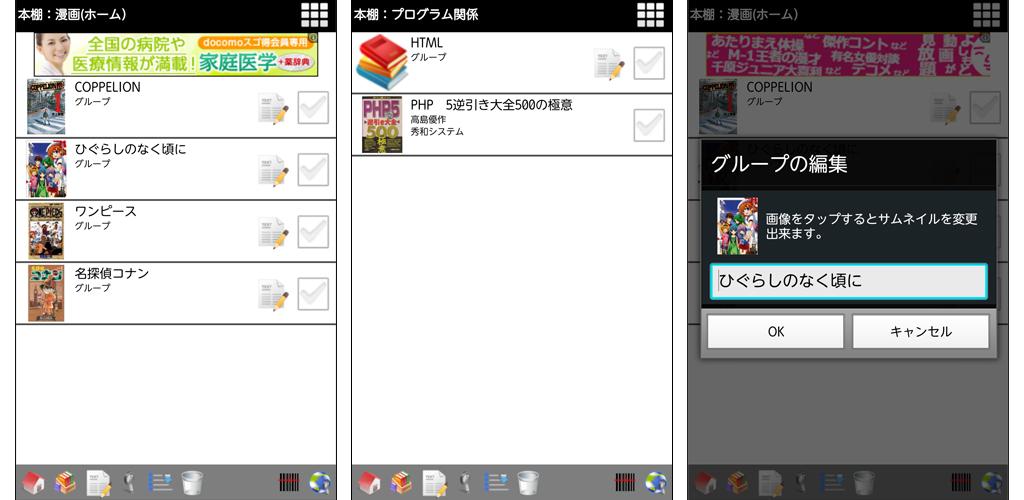This screenshot has height=500, width=1024.
Task: Open magnifier search icon in プログラム関係 toolbar
Action: [465, 483]
